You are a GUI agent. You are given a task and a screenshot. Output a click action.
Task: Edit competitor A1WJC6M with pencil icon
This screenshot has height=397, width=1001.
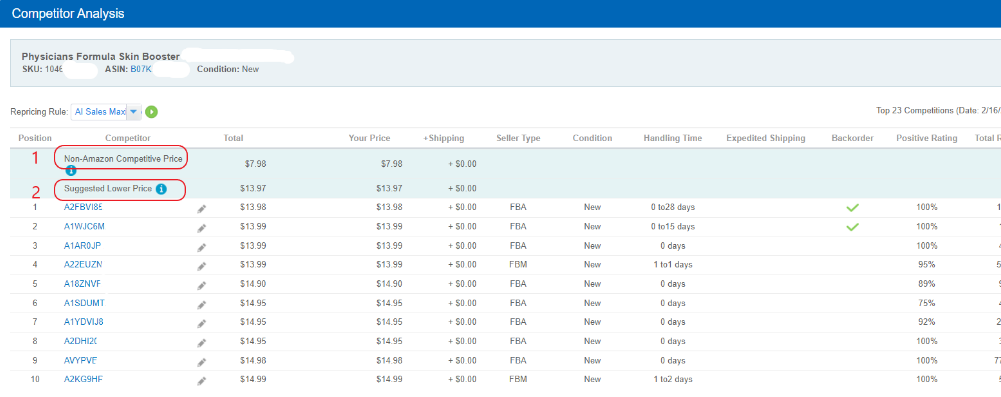[202, 227]
